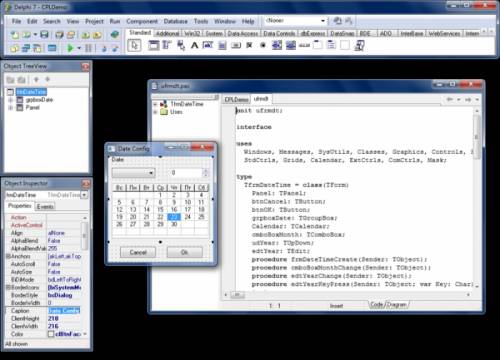Select the Button component icon
The image size is (500, 360).
236,45
